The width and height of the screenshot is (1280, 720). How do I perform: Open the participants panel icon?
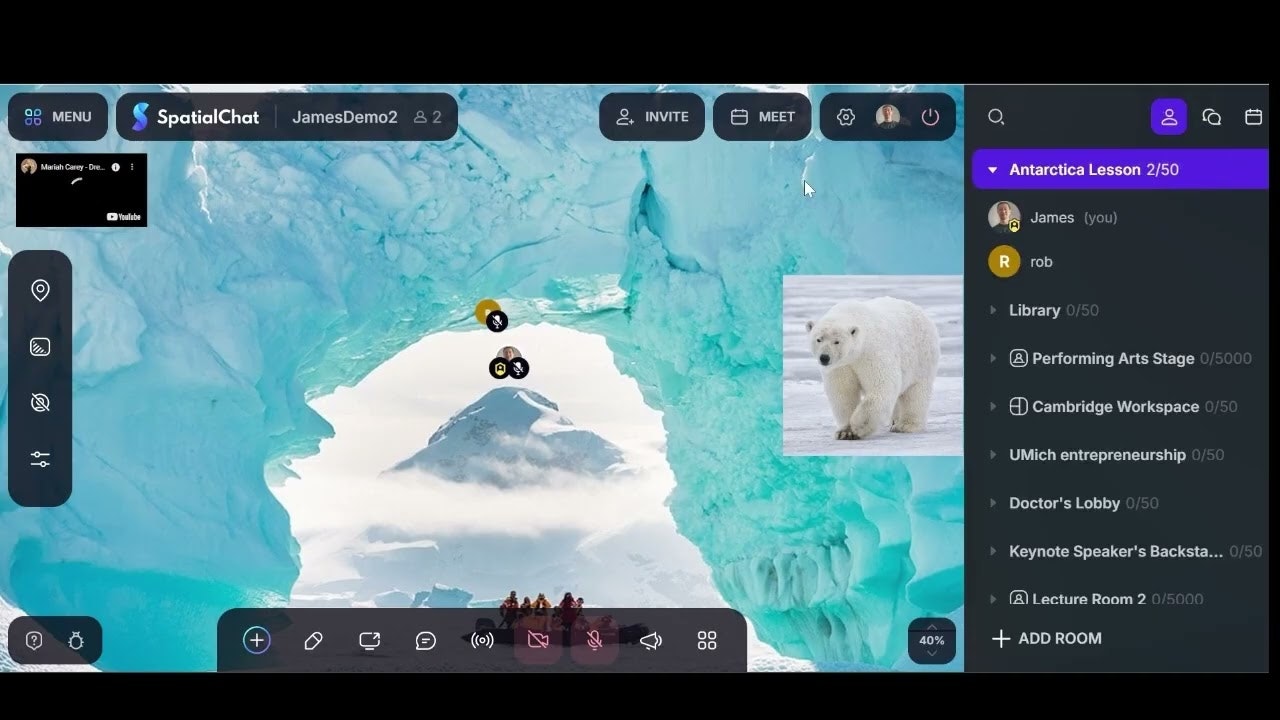(1169, 117)
